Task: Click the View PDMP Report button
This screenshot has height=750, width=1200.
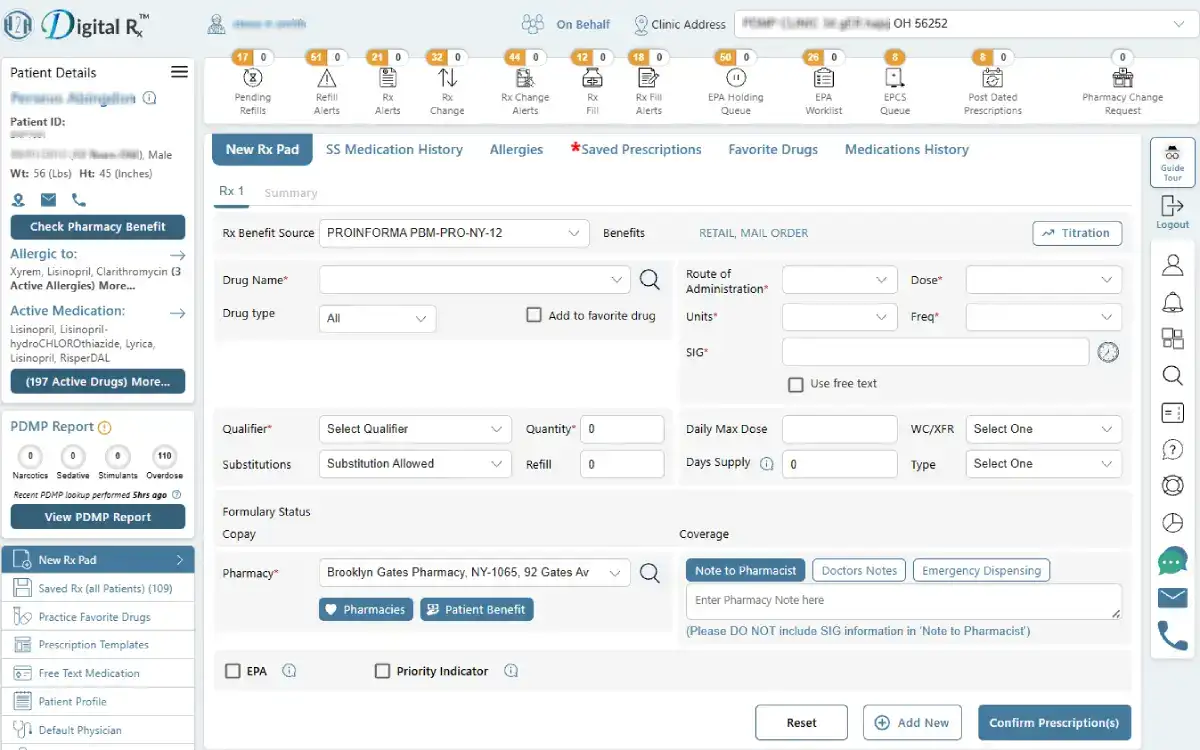Action: point(98,517)
